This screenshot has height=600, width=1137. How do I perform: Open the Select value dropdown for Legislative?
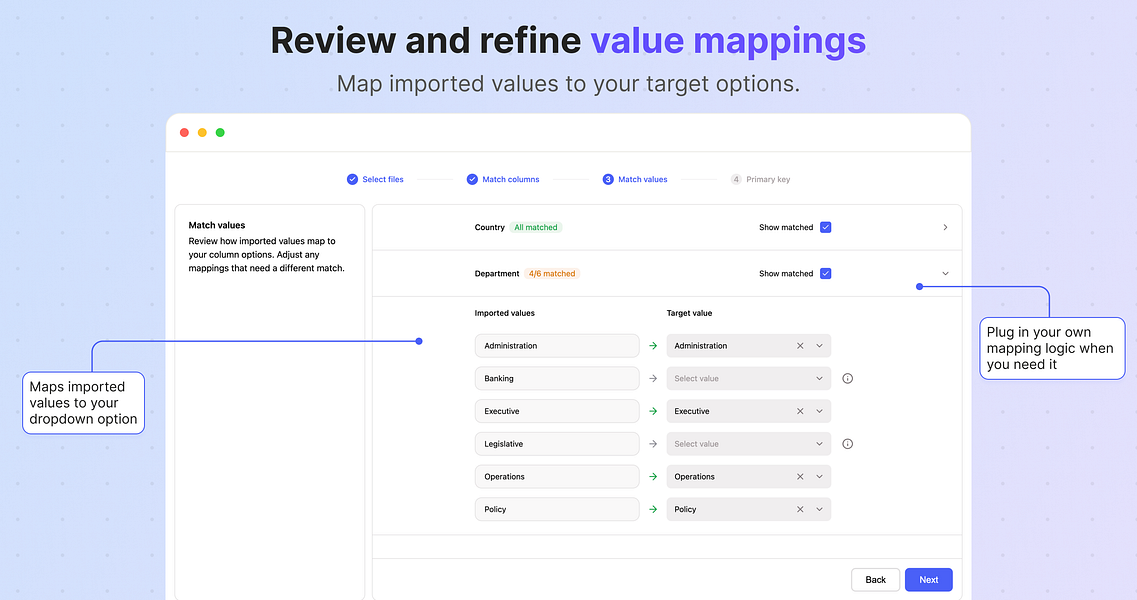[748, 444]
